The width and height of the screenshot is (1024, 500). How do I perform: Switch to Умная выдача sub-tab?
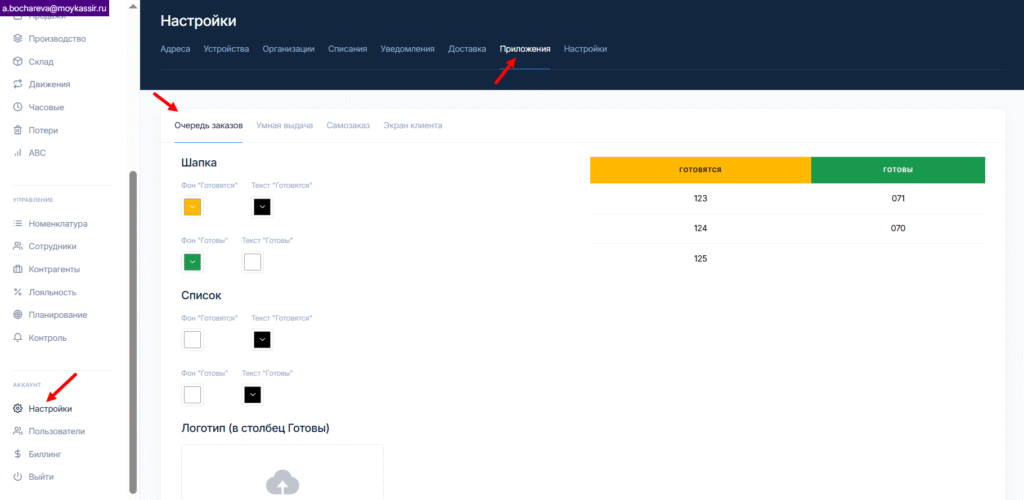tap(285, 125)
